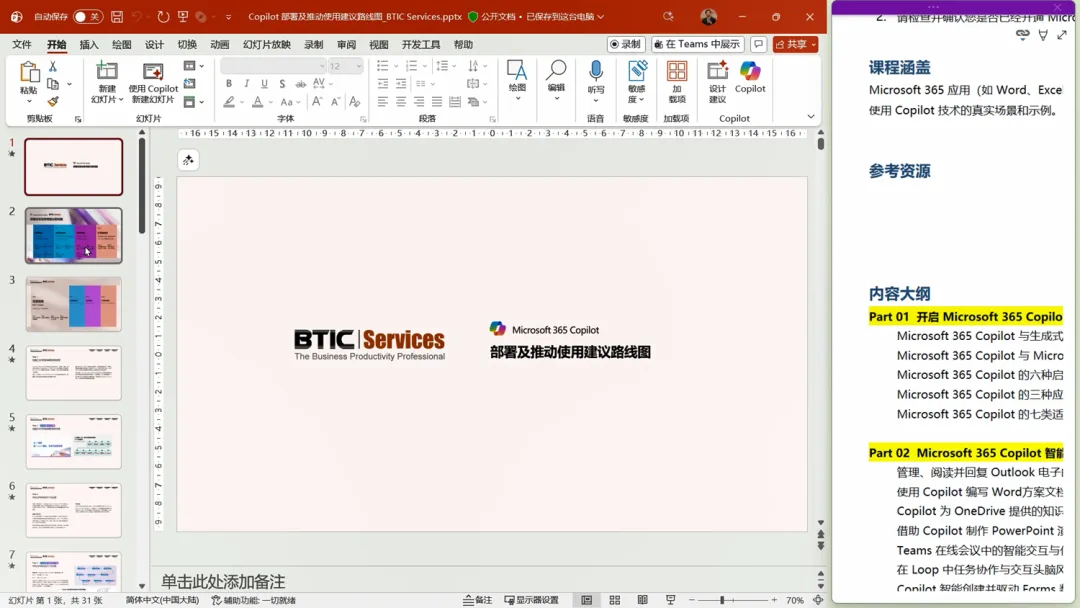The width and height of the screenshot is (1080, 608).
Task: Click notes area 单击此处添加备注
Action: coord(223,581)
